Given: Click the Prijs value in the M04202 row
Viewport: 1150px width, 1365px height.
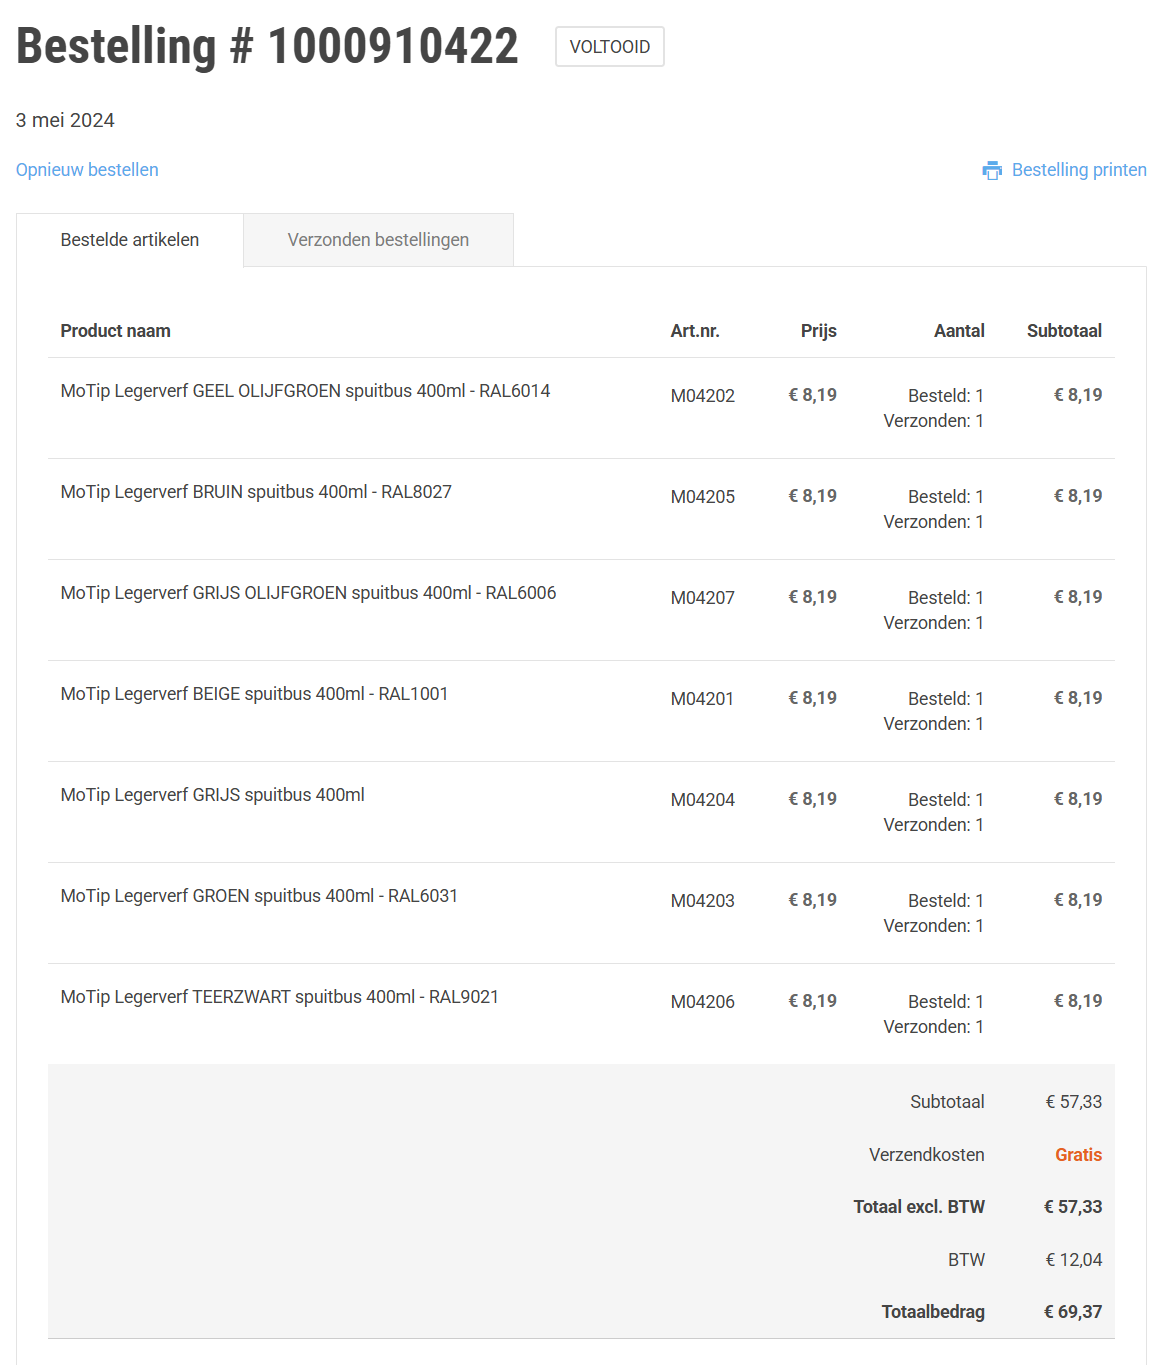Looking at the screenshot, I should click(x=813, y=395).
